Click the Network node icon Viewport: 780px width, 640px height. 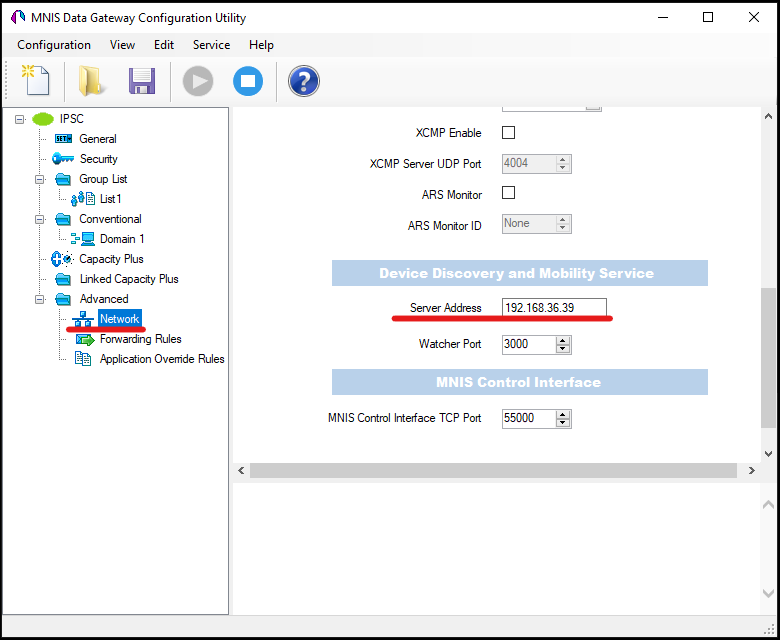coord(83,319)
